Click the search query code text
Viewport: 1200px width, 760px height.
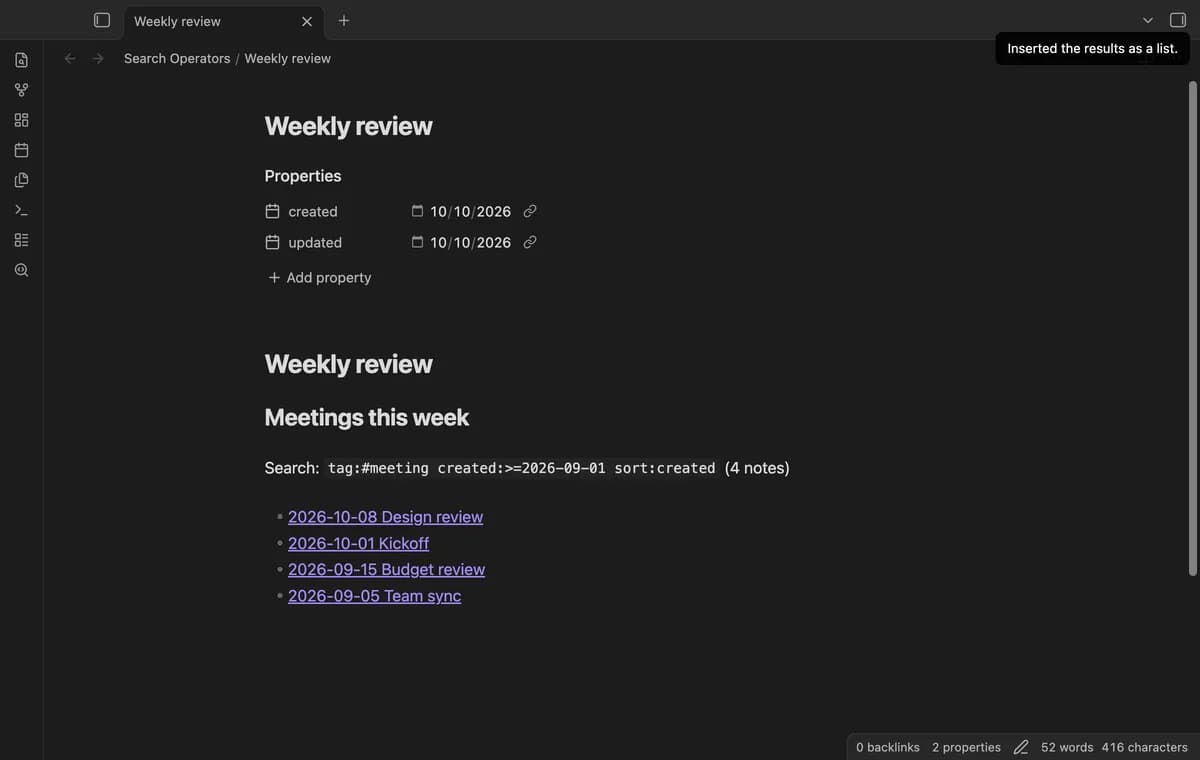click(x=521, y=468)
